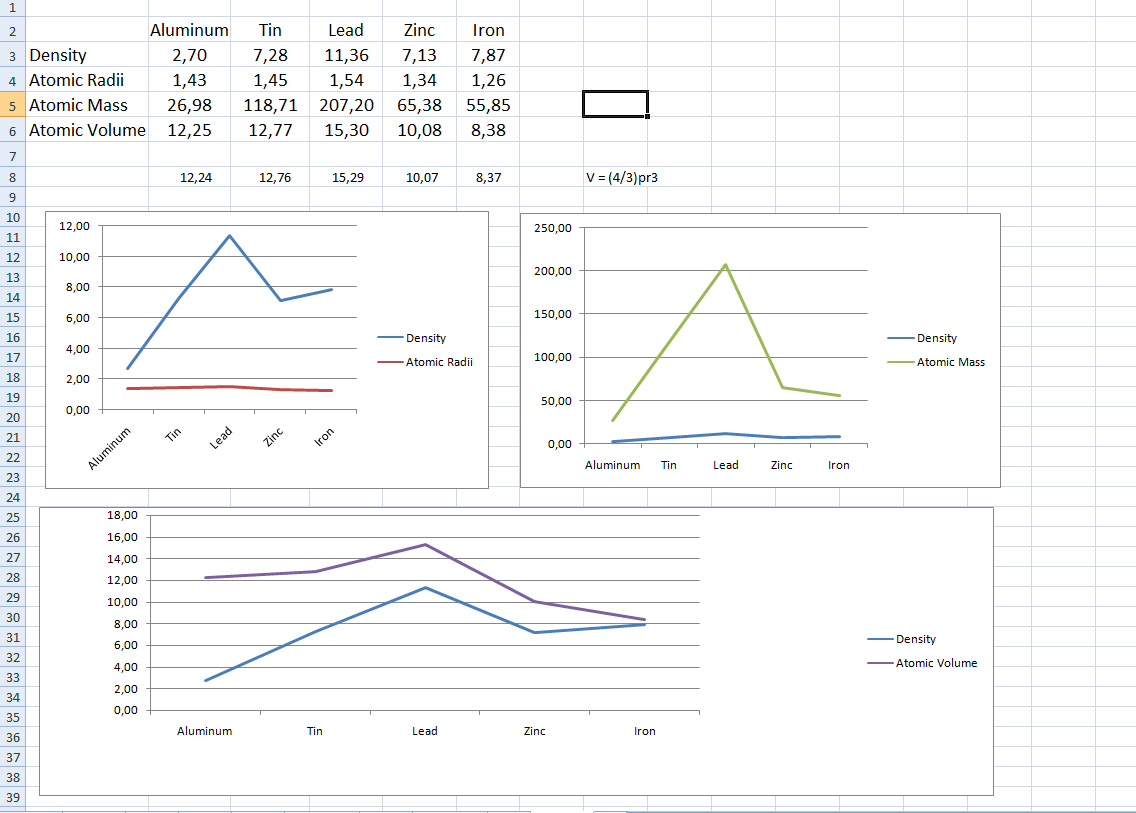
Task: Select the Tin column heading cell
Action: [269, 30]
